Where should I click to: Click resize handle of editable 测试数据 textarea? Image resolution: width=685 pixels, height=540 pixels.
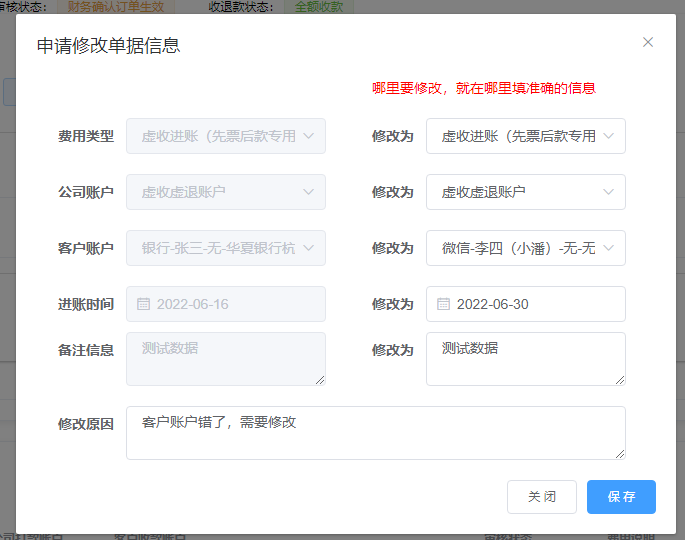pyautogui.click(x=620, y=380)
